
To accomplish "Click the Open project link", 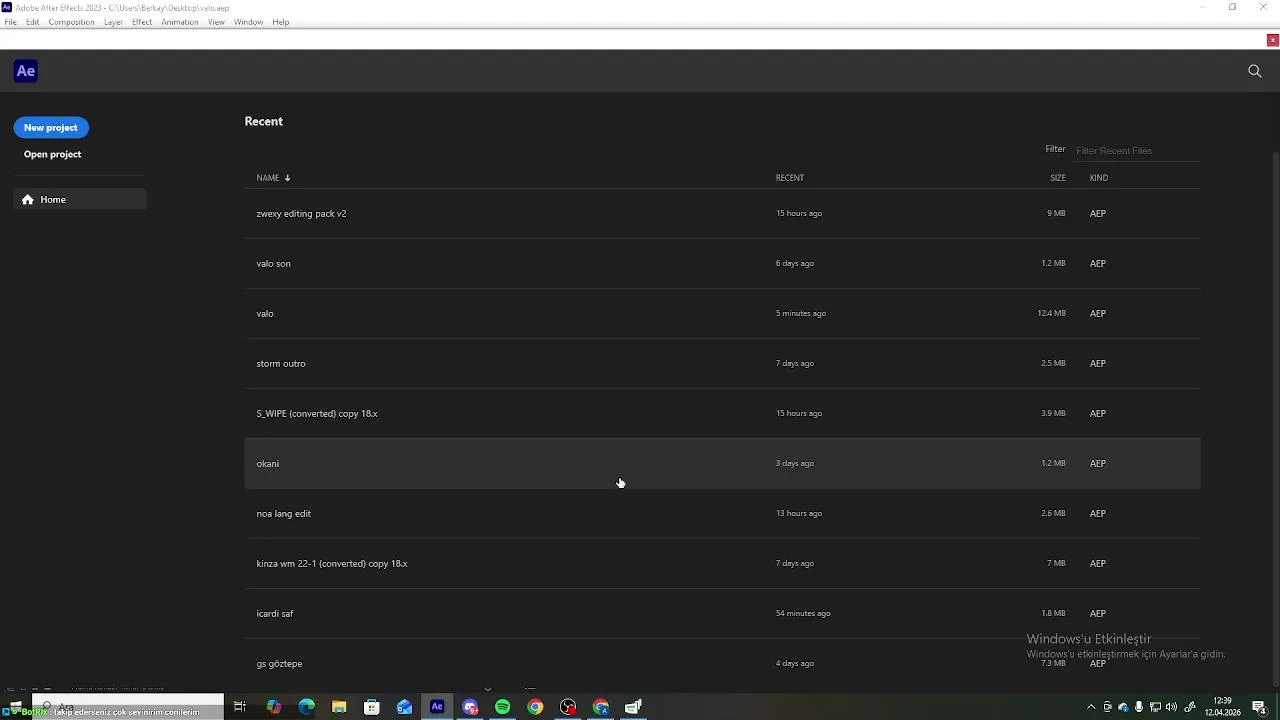I will click(53, 154).
